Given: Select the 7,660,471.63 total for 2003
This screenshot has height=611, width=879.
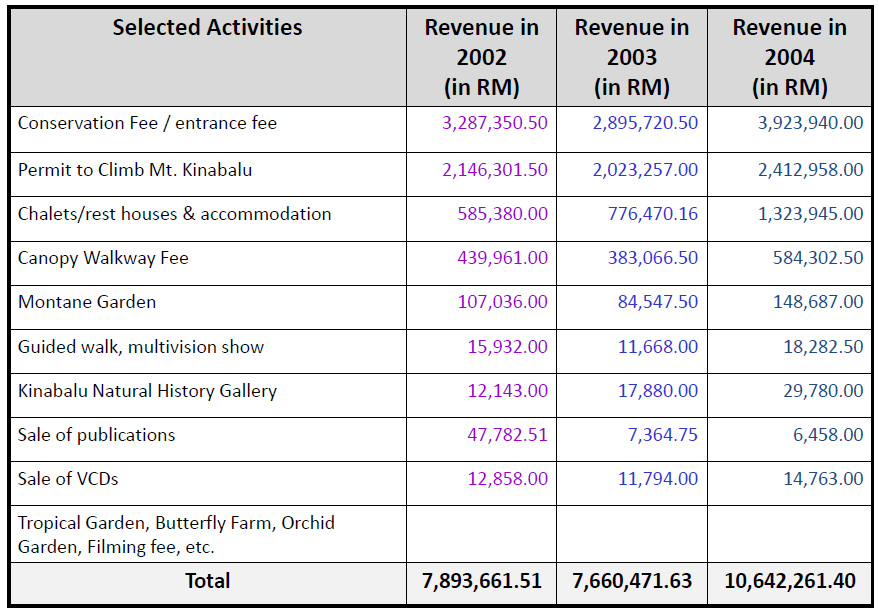Looking at the screenshot, I should [x=632, y=581].
